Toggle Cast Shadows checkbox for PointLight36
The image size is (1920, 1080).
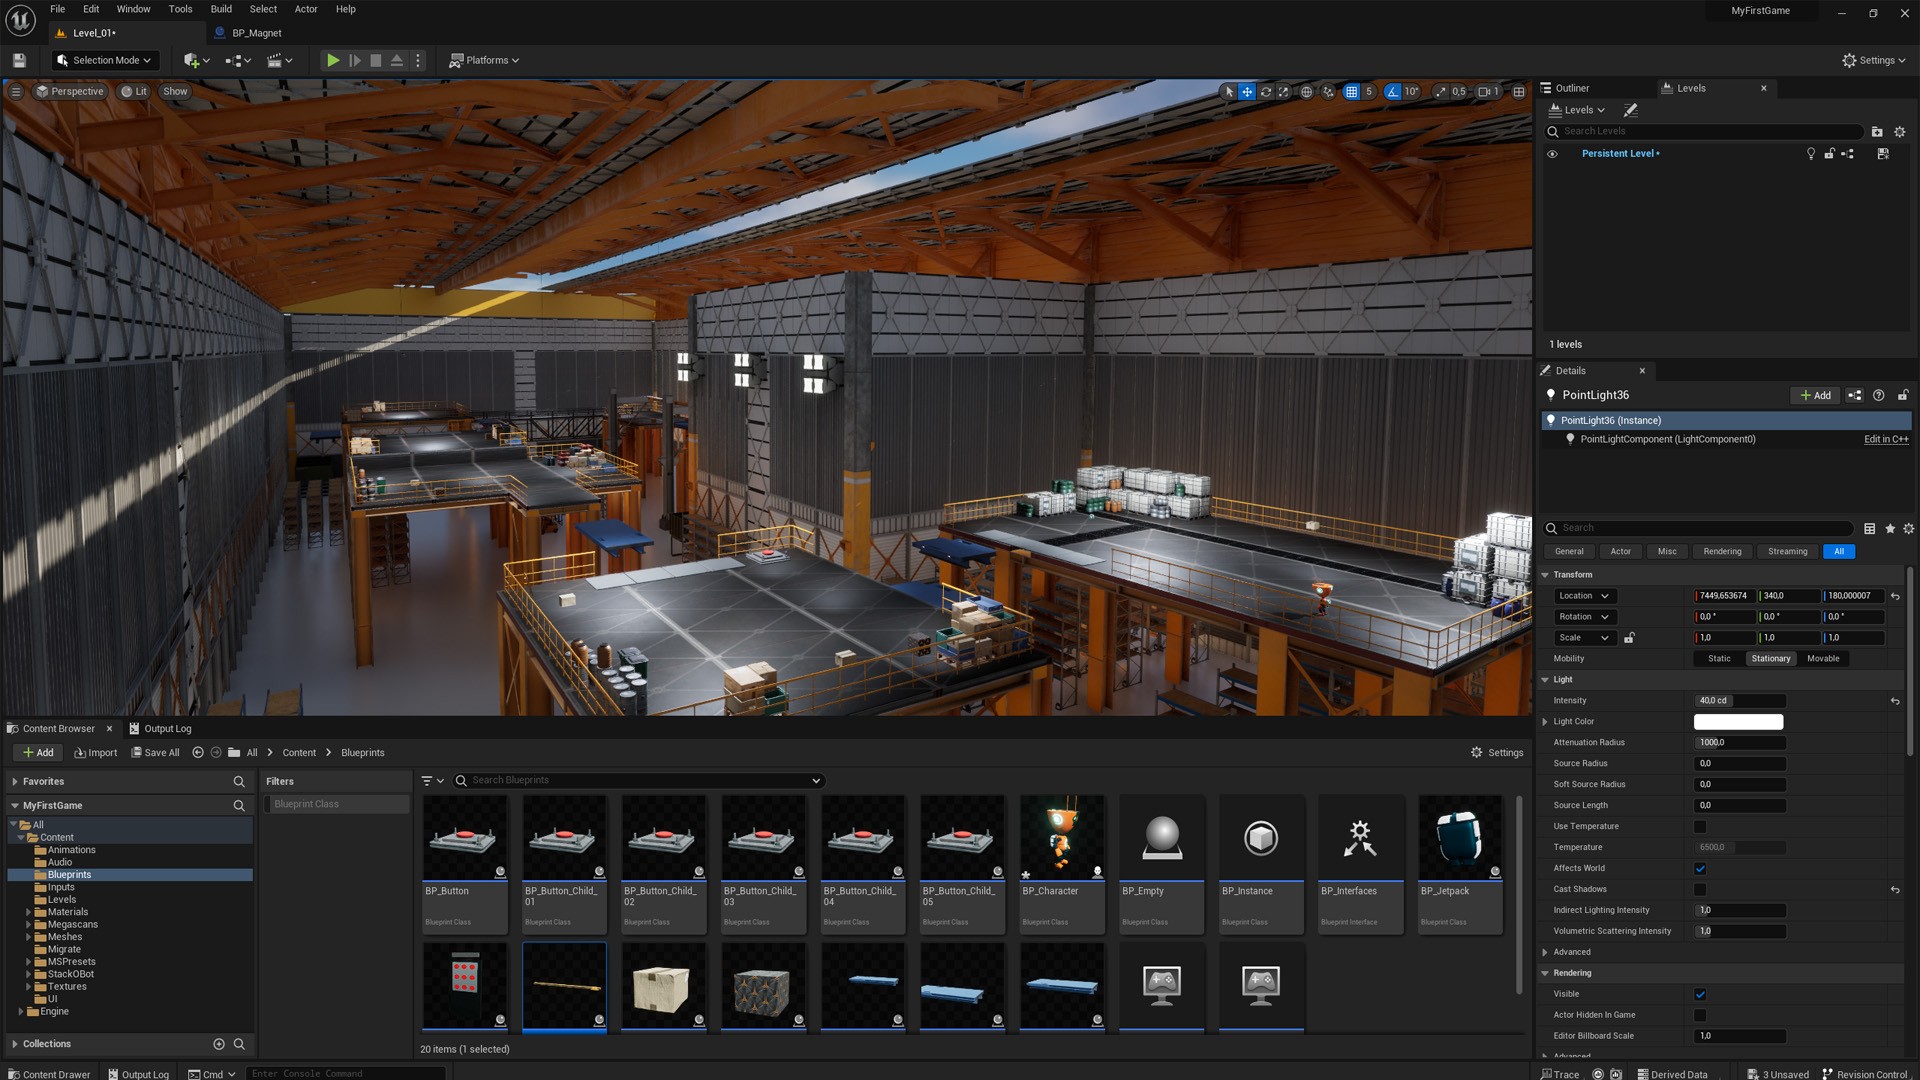coord(1700,889)
